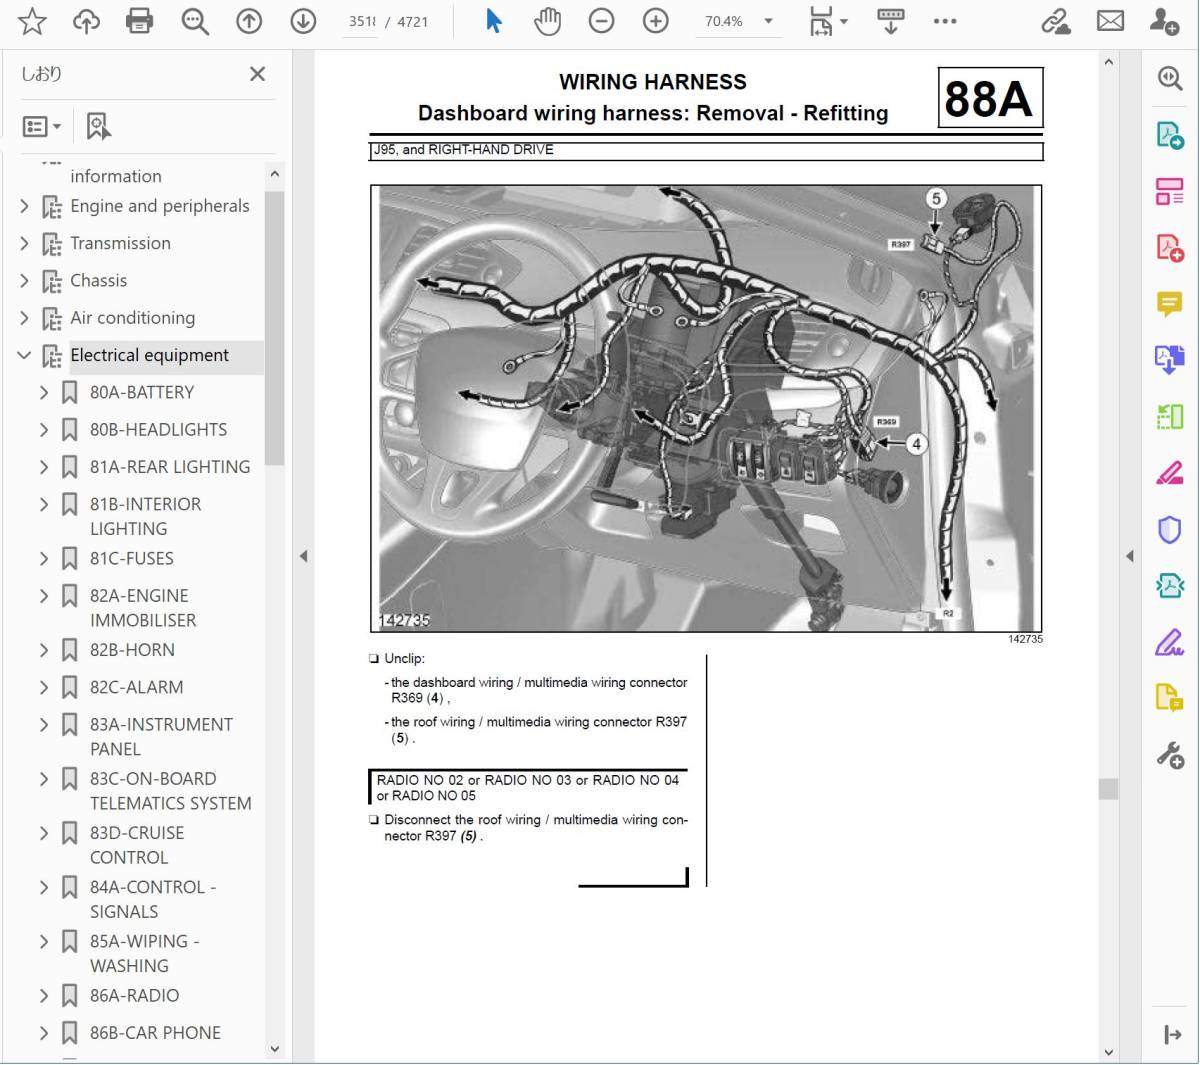Print the document using the printer icon
The width and height of the screenshot is (1200, 1065).
(140, 21)
